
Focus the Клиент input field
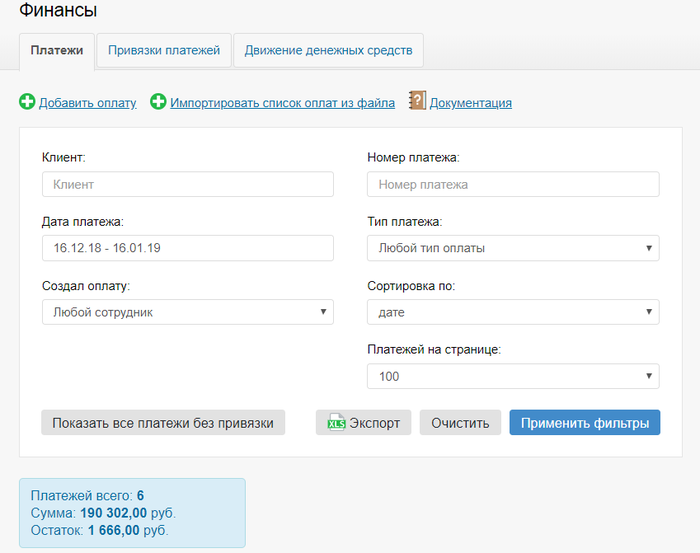pos(187,184)
